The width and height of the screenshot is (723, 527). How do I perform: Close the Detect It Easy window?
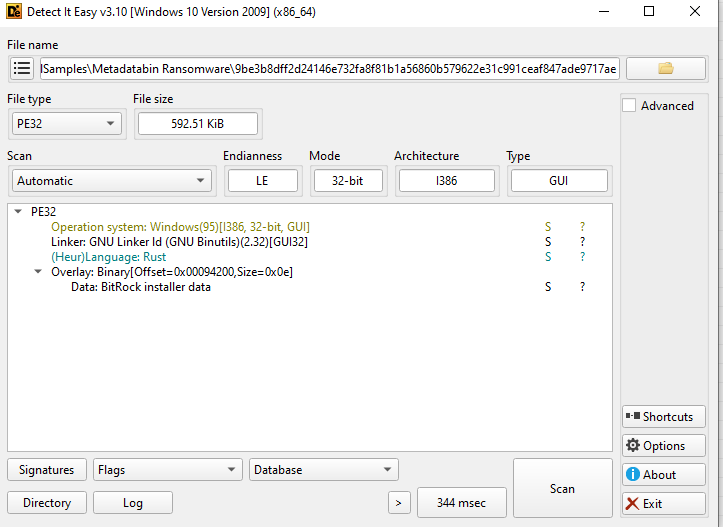pyautogui.click(x=695, y=11)
